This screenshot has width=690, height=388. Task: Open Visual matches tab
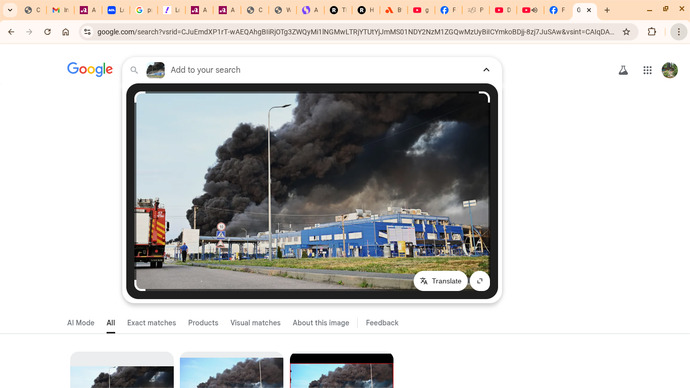tap(255, 323)
